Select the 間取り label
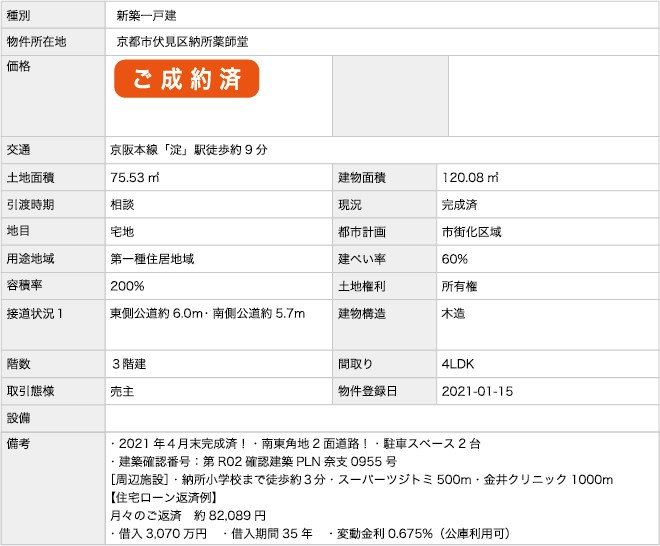The height and width of the screenshot is (546, 660). point(356,364)
